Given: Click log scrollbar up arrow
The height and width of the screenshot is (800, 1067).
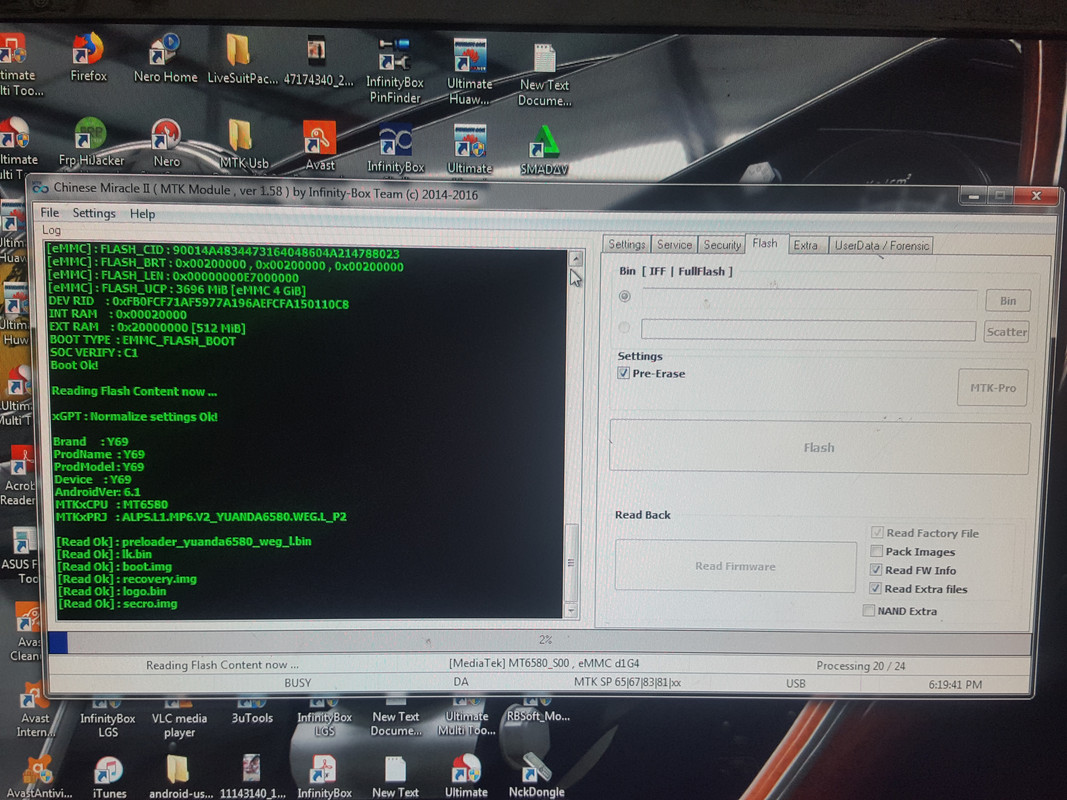Looking at the screenshot, I should [576, 259].
